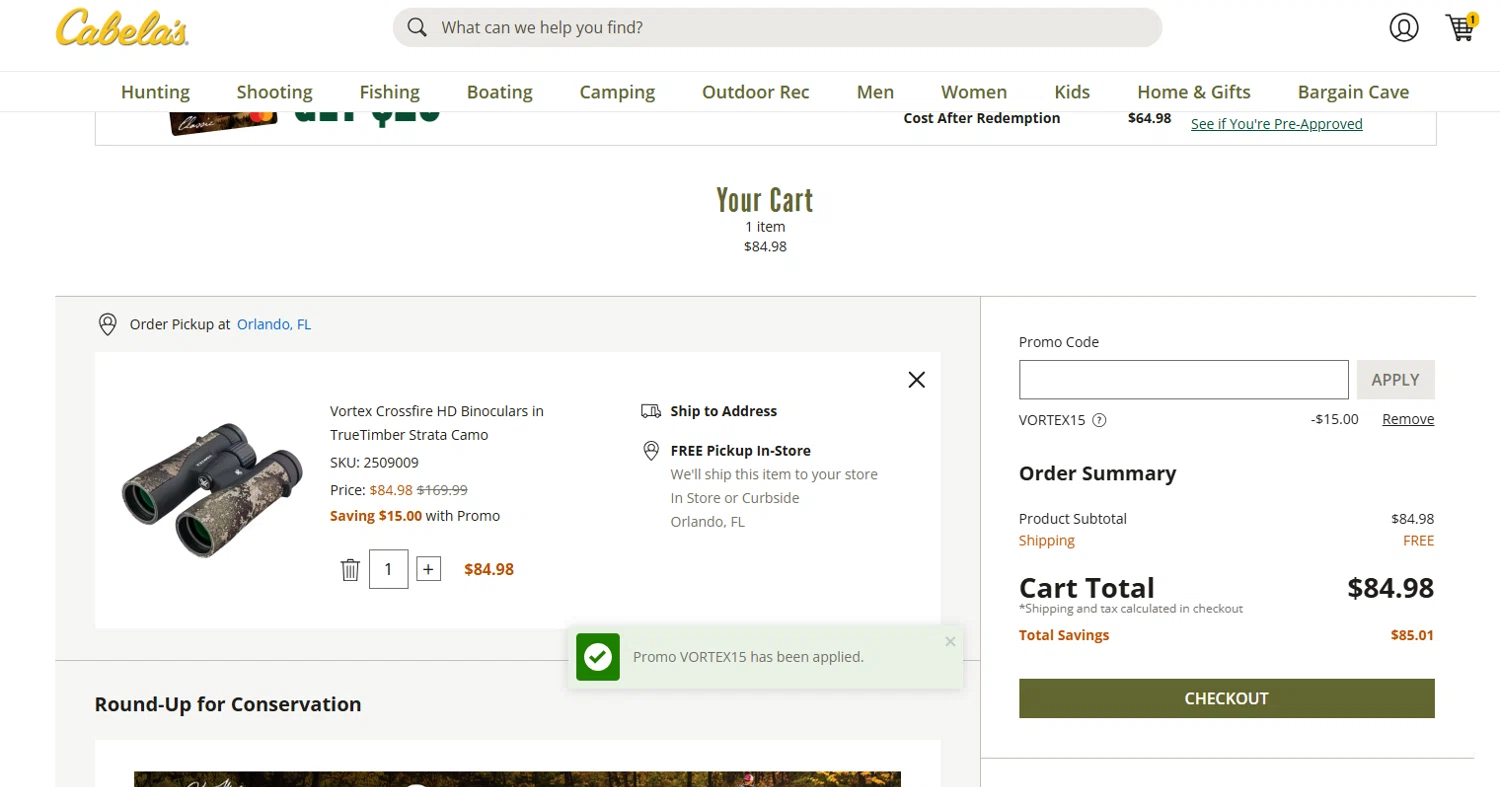
Task: Click the Product Subtotal label
Action: [x=1073, y=519]
